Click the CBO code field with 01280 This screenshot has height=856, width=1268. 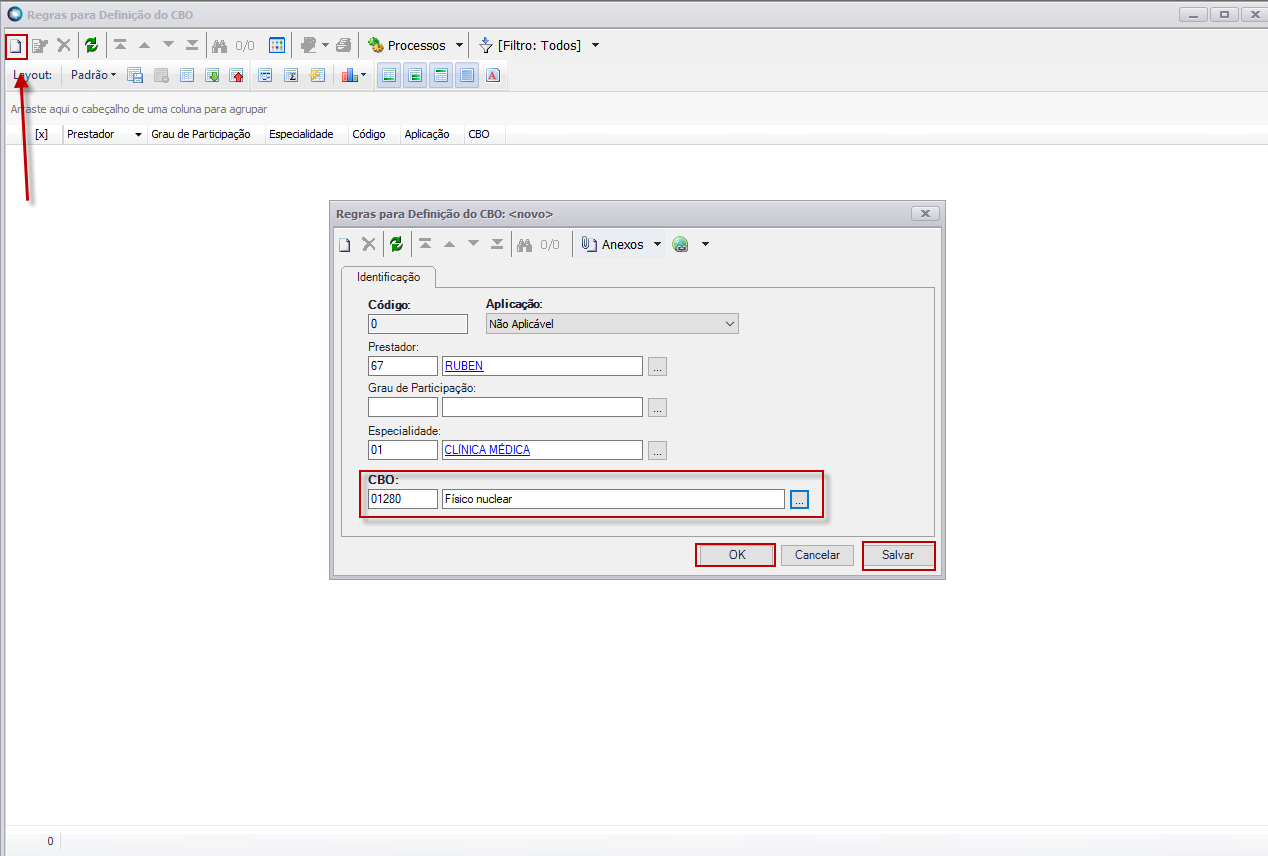(x=403, y=499)
